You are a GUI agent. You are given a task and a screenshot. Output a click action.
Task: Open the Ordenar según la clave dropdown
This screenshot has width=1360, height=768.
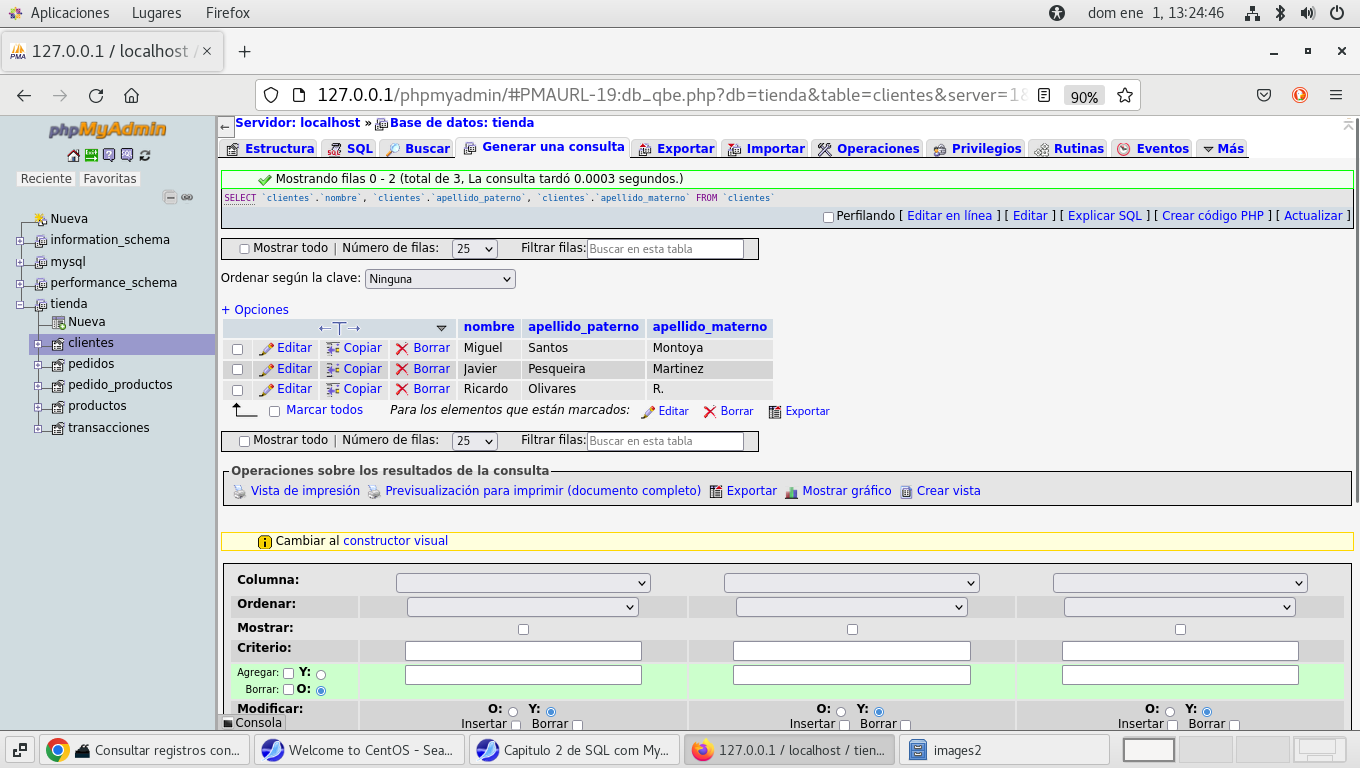440,279
